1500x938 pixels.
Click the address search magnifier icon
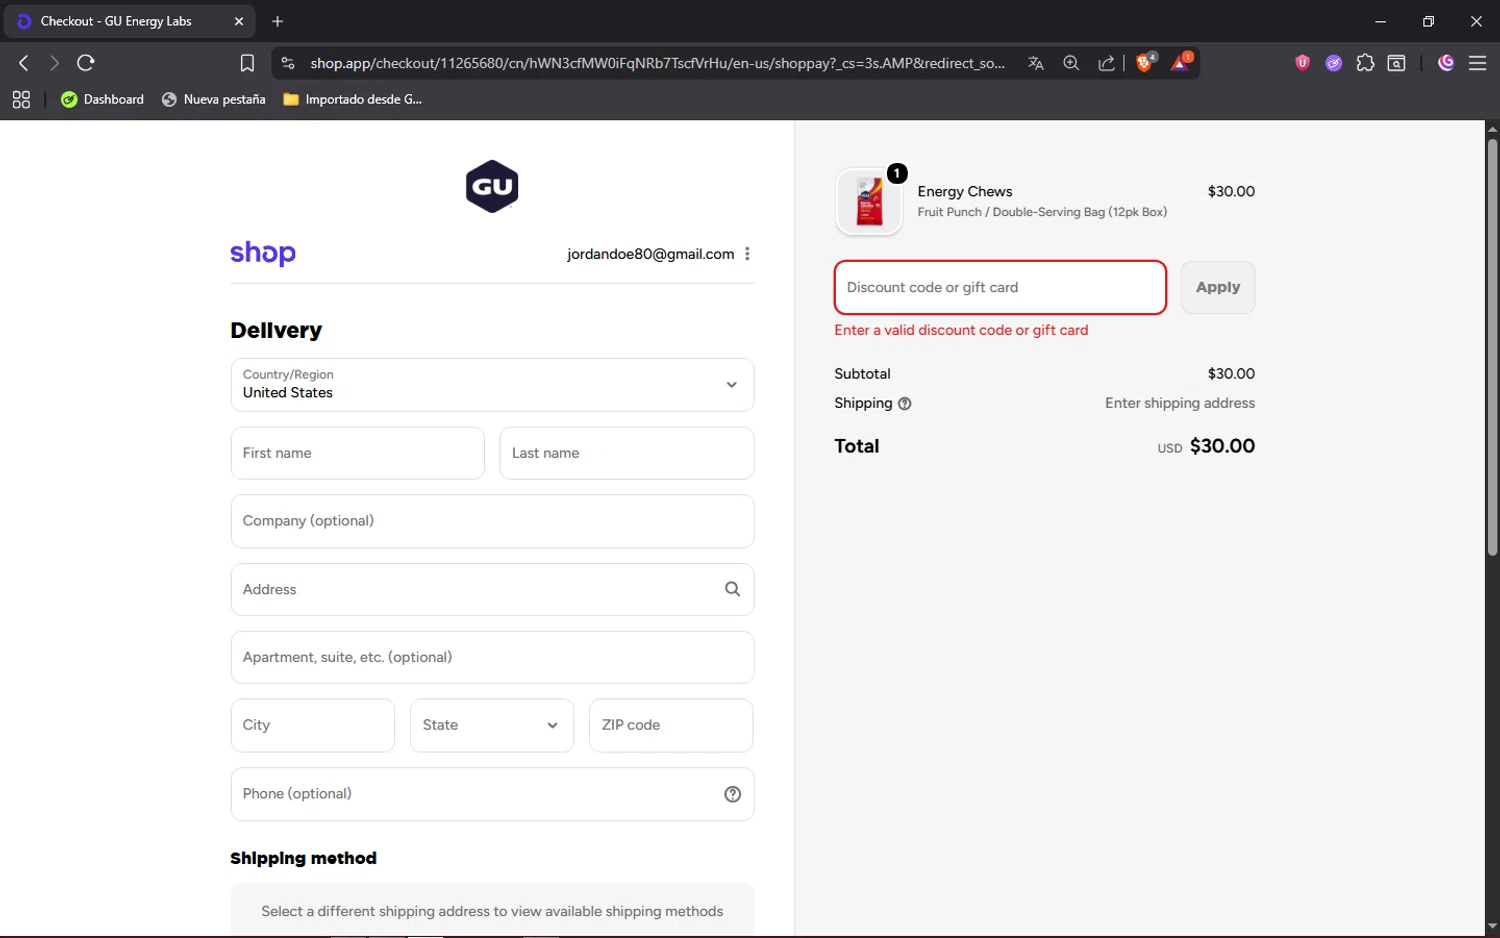[732, 589]
